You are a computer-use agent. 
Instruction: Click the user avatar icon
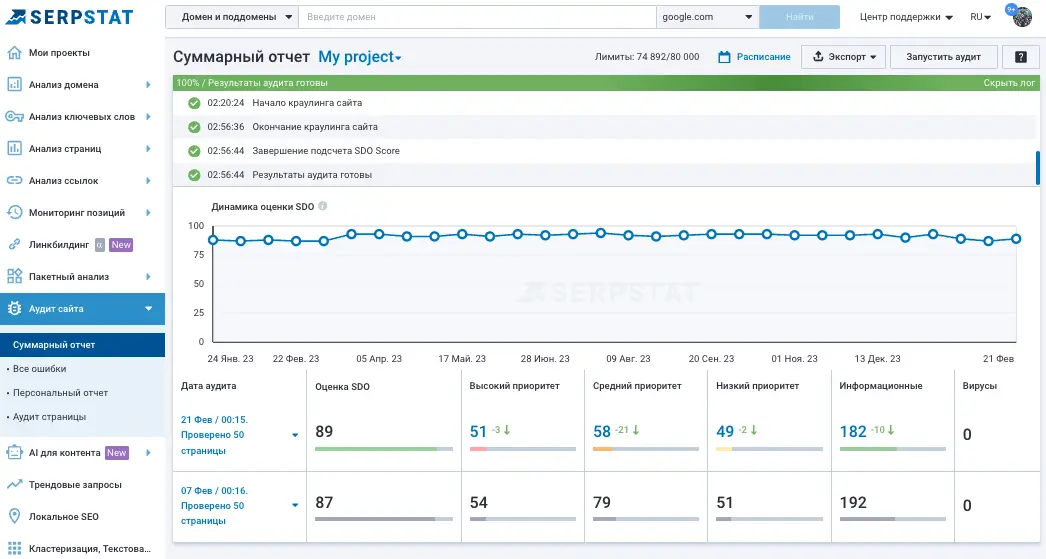[x=1022, y=17]
